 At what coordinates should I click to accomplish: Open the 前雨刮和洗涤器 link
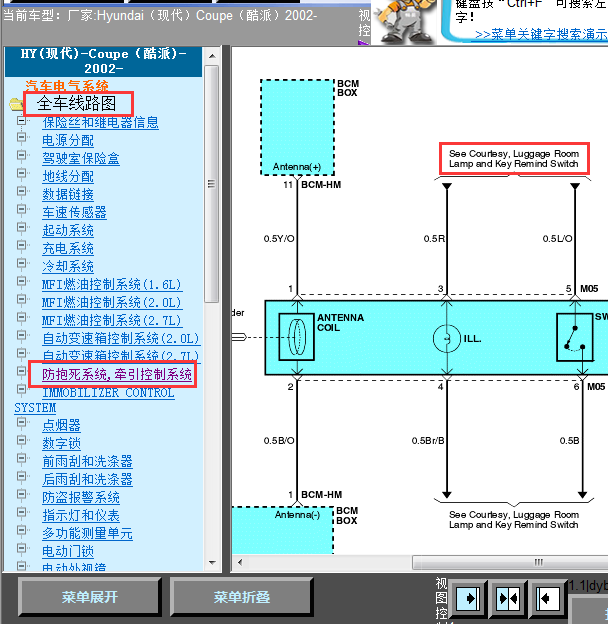click(x=87, y=462)
